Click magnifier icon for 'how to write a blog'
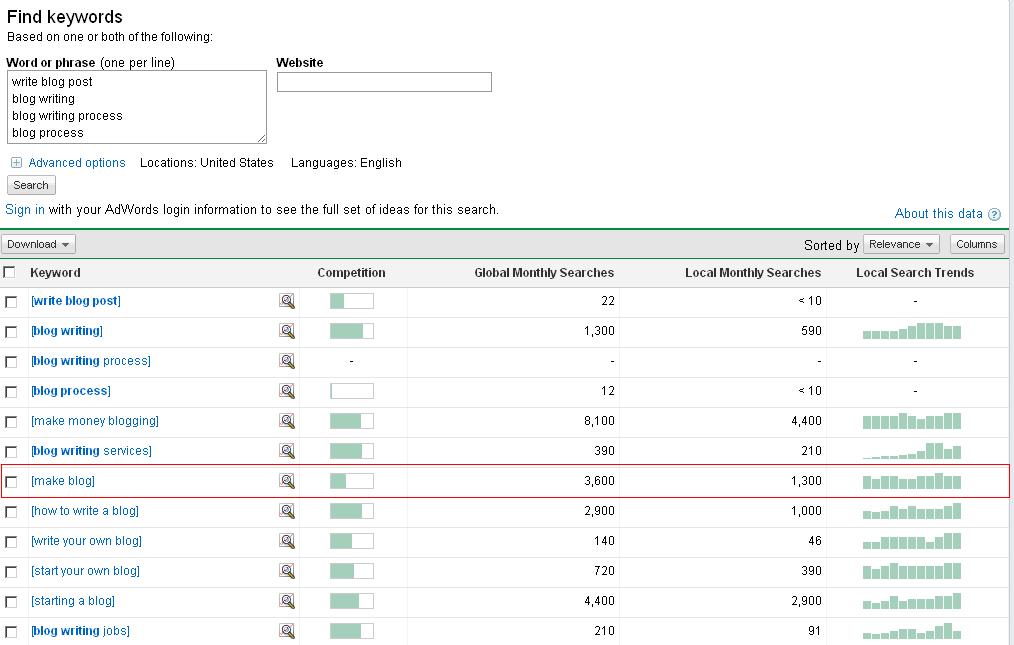This screenshot has width=1014, height=645. pyautogui.click(x=287, y=511)
